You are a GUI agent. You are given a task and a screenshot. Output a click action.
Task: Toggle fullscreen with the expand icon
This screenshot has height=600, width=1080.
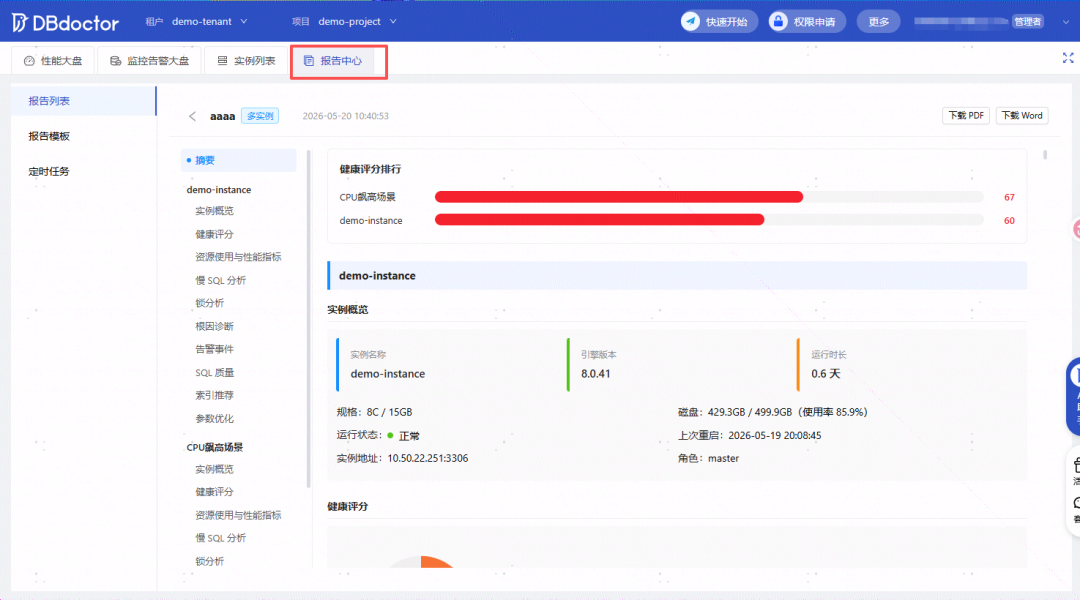1068,59
